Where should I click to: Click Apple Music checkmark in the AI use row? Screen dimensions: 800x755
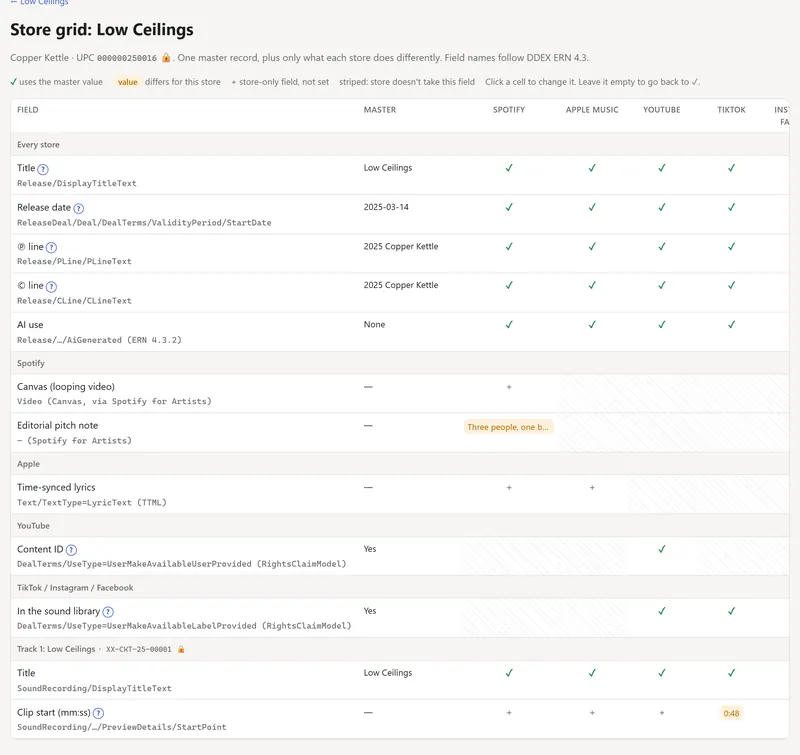coord(592,324)
